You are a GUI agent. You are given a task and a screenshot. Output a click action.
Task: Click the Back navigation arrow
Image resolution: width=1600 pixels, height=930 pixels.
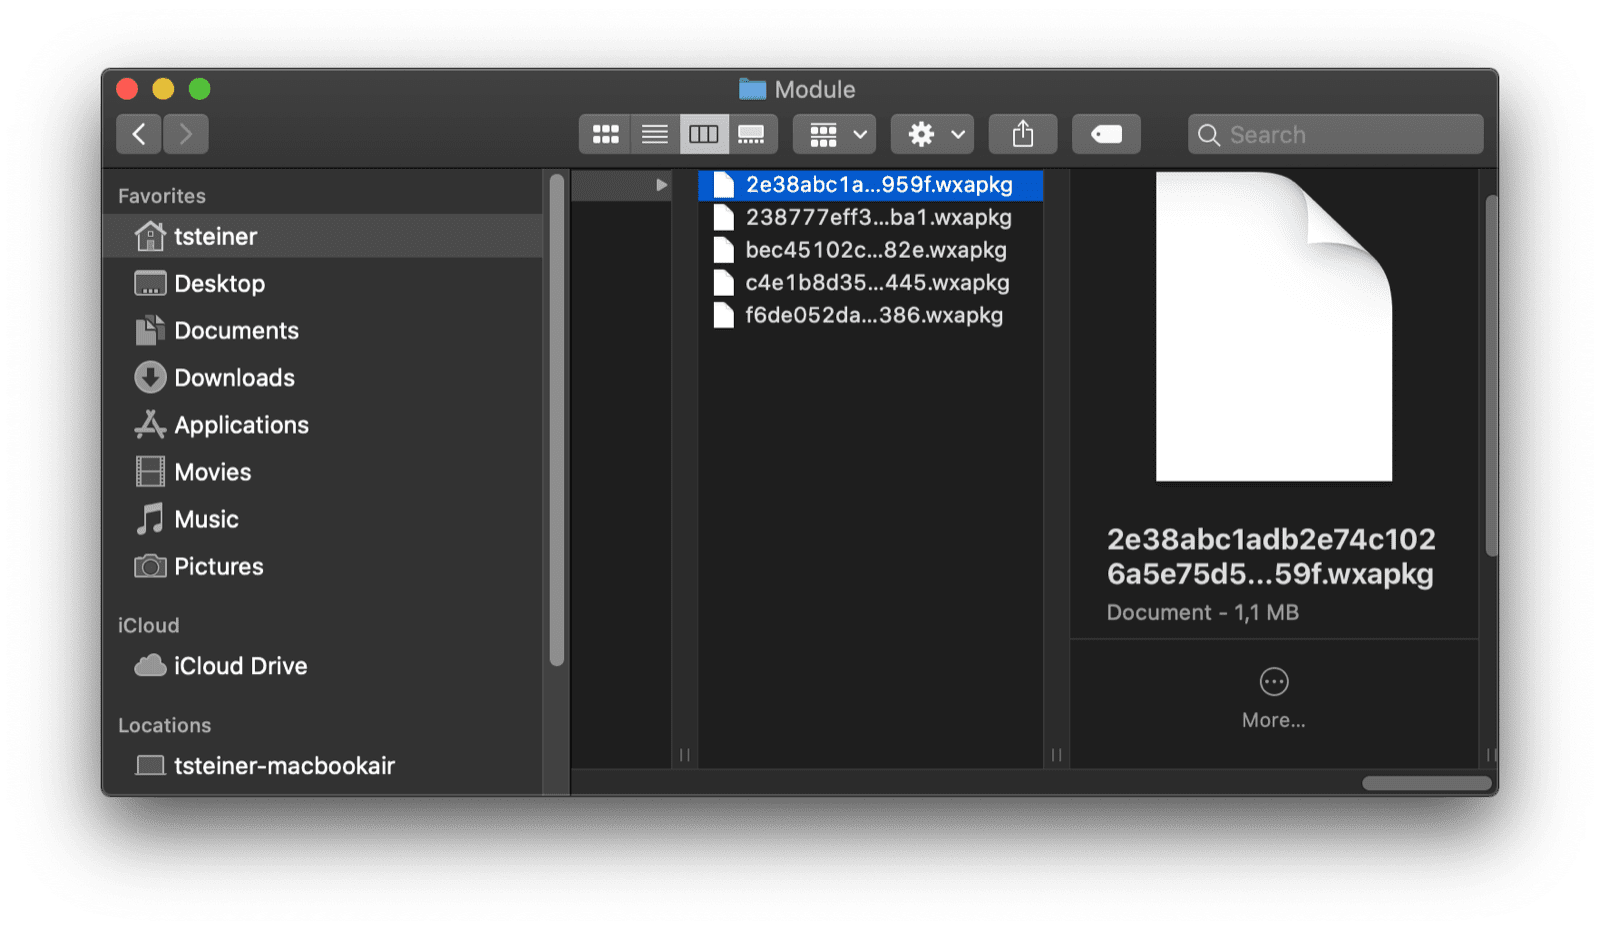coord(138,133)
